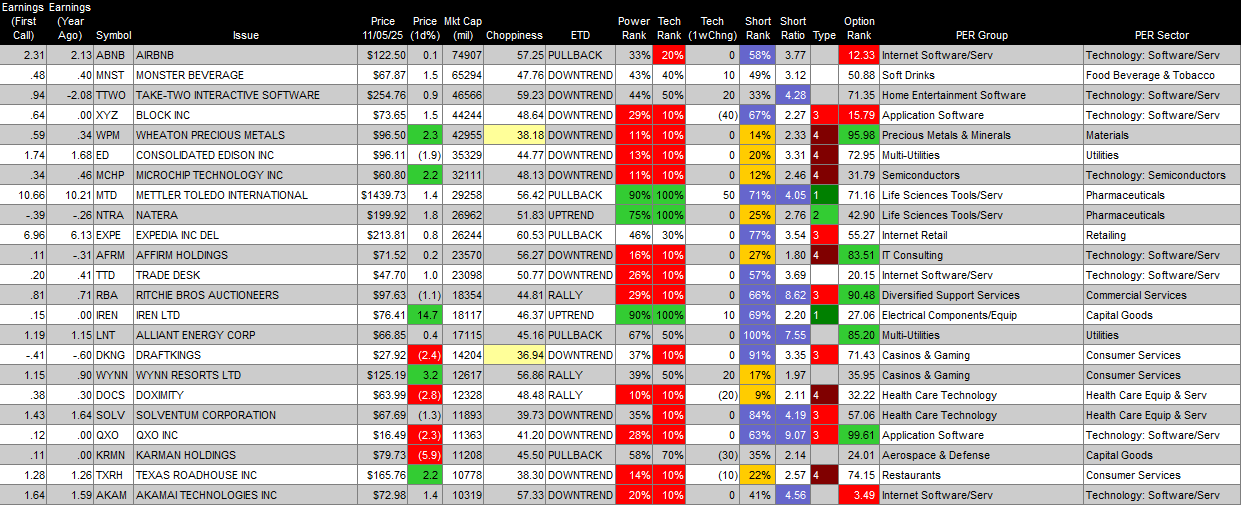
Task: Select DRAFTKINGS yellow choppiness 36.94
Action: coord(515,355)
